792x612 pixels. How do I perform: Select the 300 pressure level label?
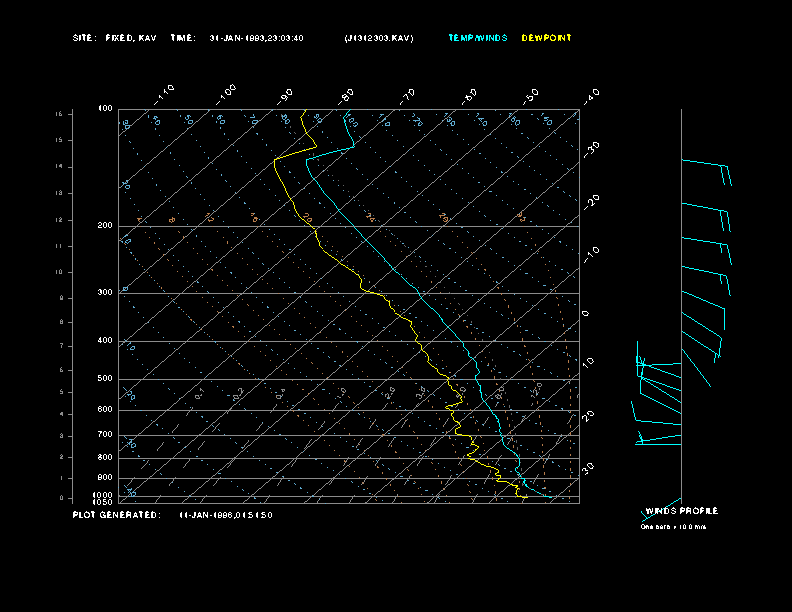click(x=105, y=293)
